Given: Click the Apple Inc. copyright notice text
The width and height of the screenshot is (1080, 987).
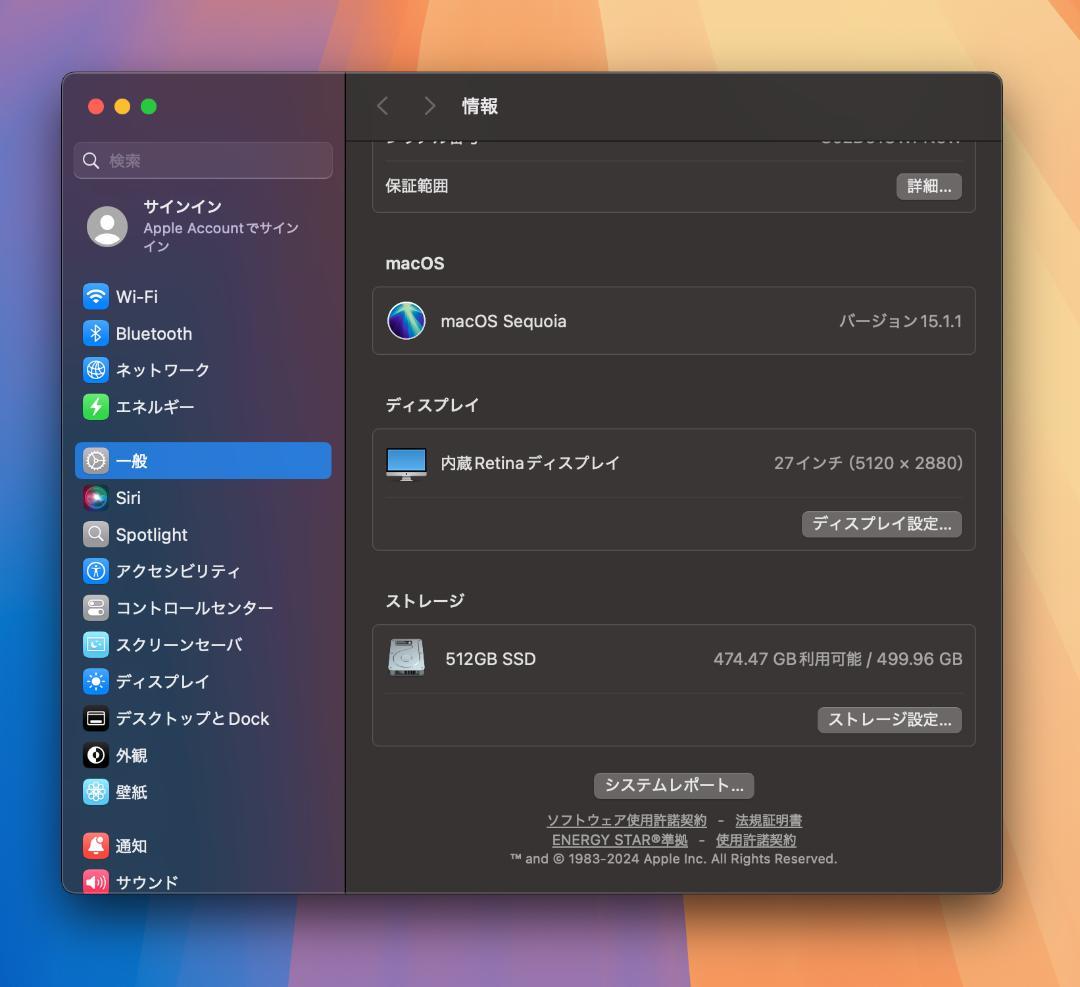Looking at the screenshot, I should point(674,859).
